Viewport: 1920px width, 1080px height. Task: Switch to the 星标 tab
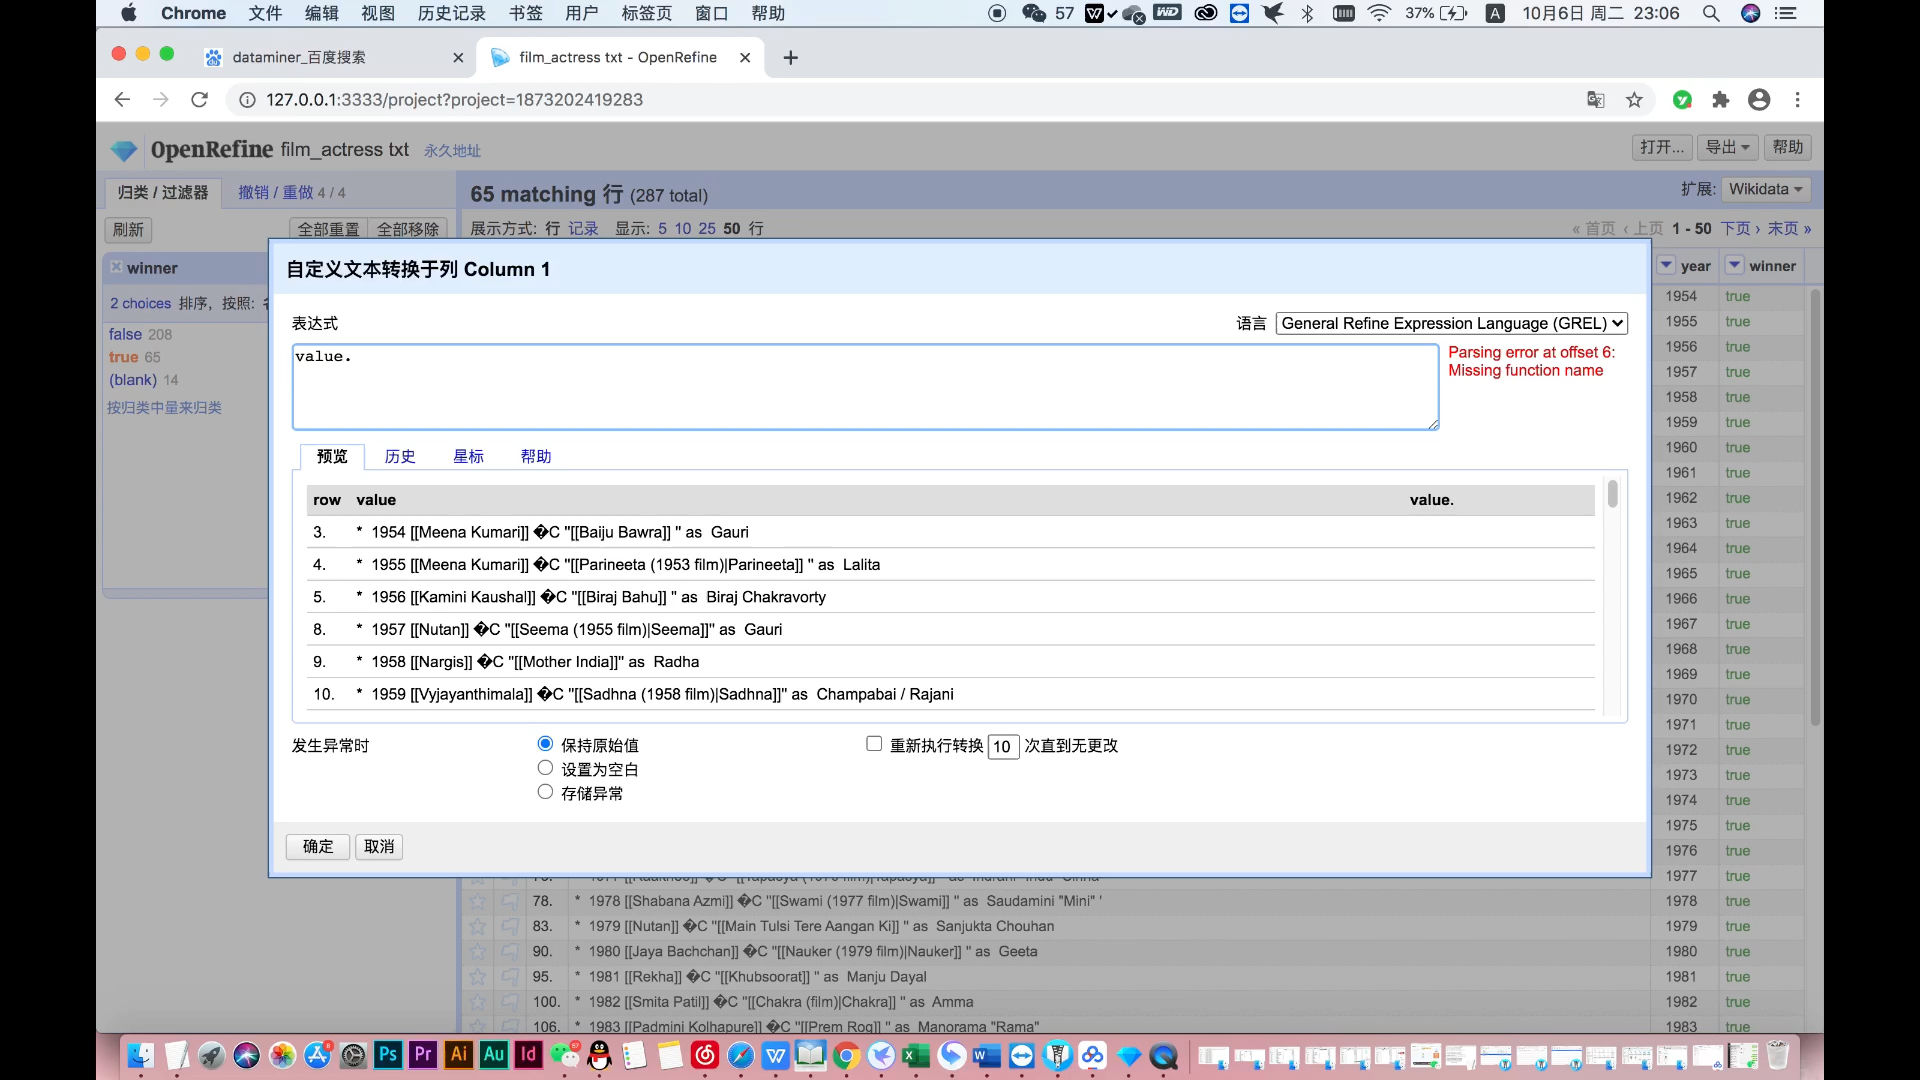pyautogui.click(x=468, y=456)
